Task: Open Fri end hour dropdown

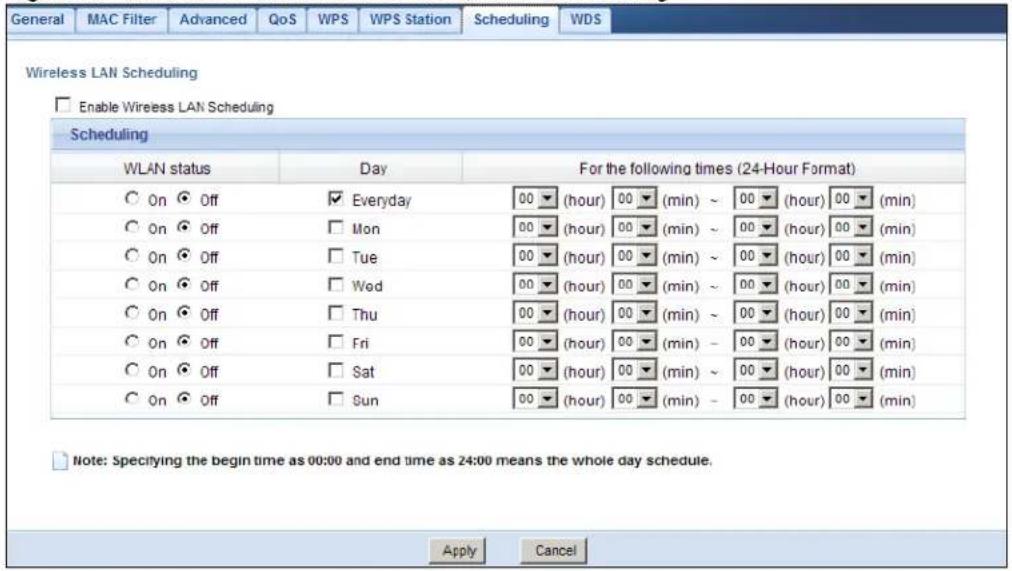Action: [x=756, y=341]
